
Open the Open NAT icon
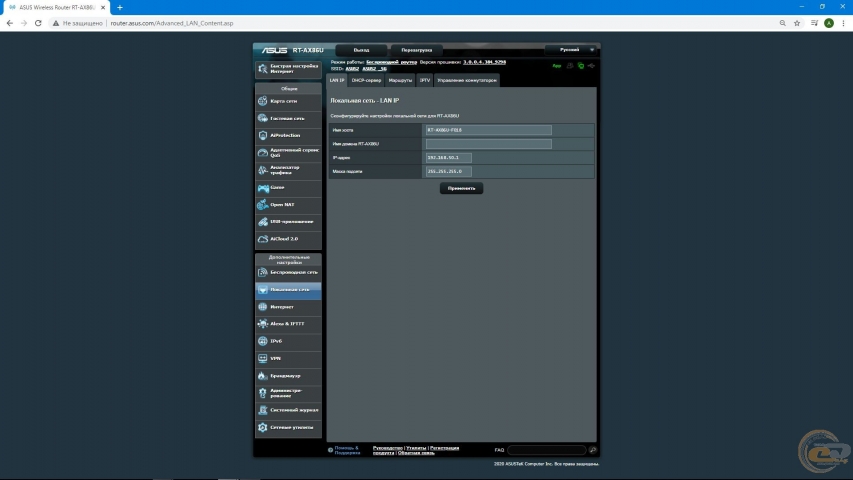(x=263, y=205)
